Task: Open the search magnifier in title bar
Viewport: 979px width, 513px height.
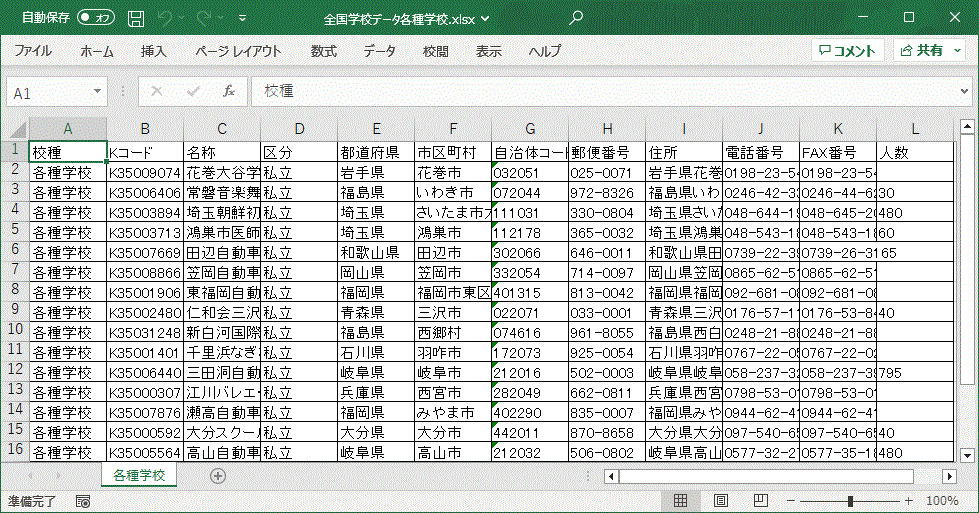Action: tap(576, 18)
